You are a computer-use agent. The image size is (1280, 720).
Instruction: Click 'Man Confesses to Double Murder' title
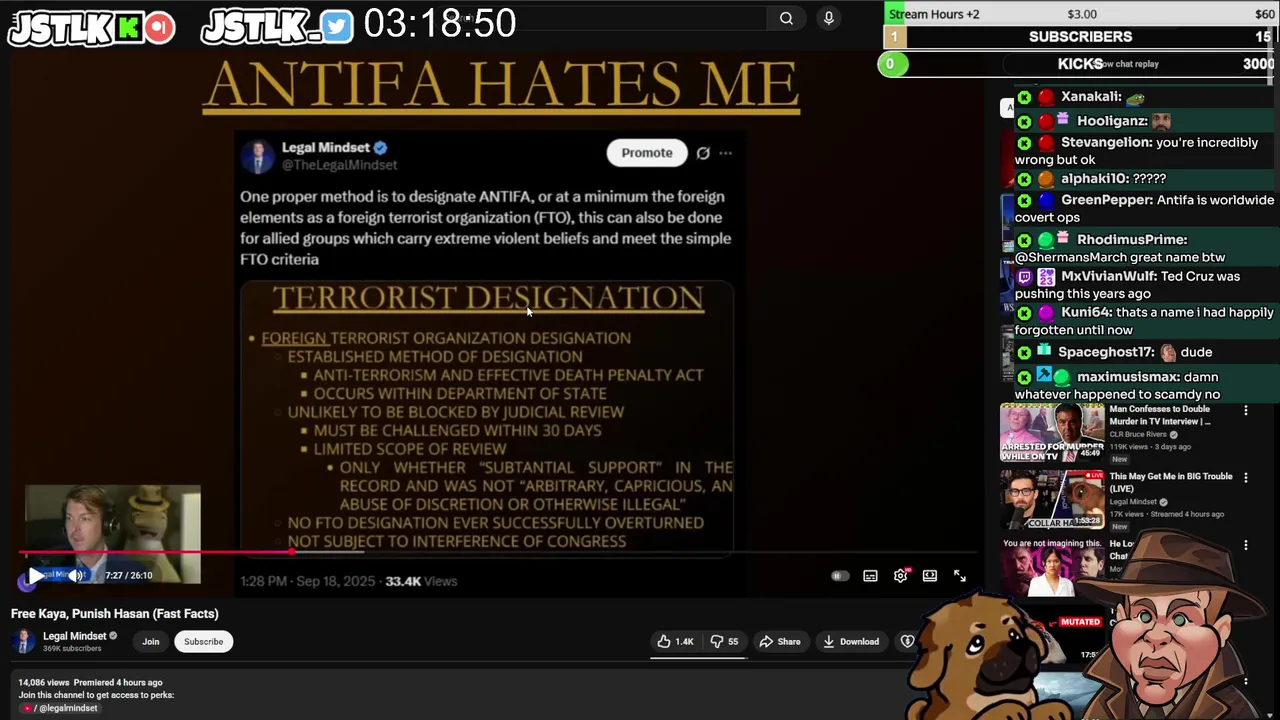[1160, 415]
